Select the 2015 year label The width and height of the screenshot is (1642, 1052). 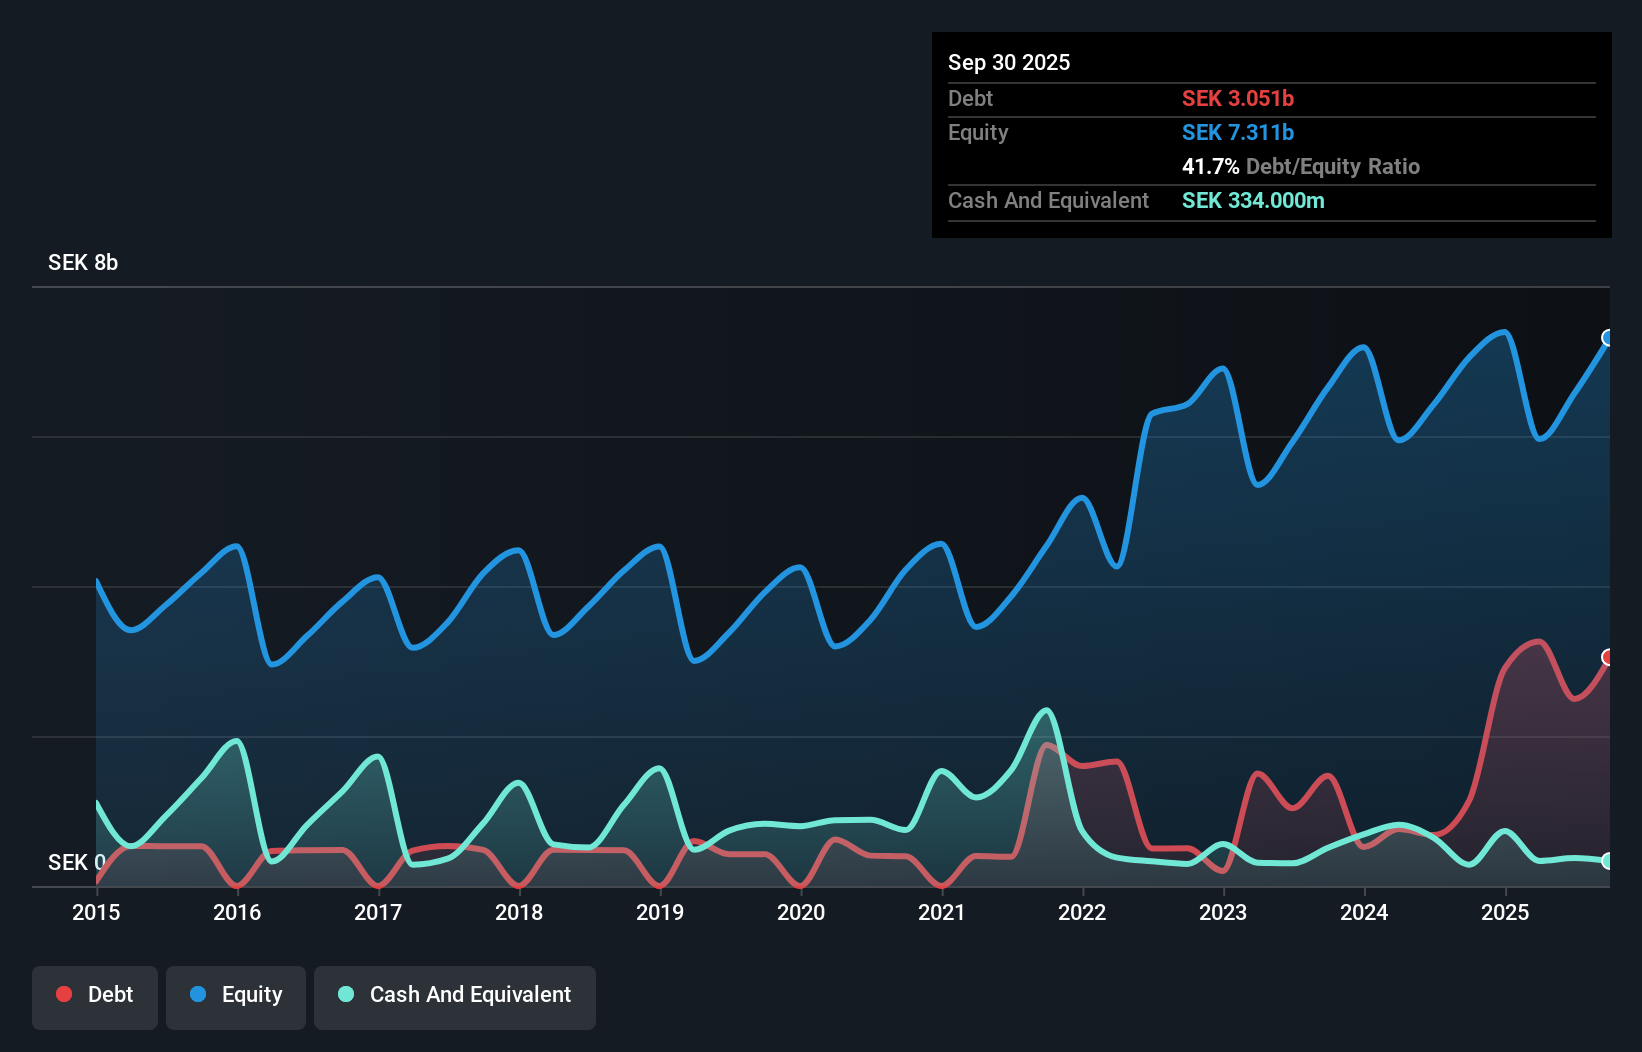pyautogui.click(x=95, y=912)
